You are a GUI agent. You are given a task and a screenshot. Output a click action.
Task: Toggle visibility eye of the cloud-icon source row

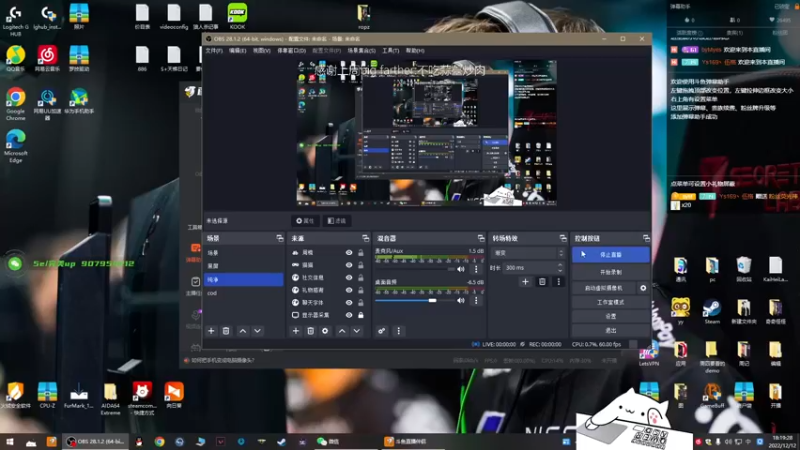pyautogui.click(x=349, y=253)
